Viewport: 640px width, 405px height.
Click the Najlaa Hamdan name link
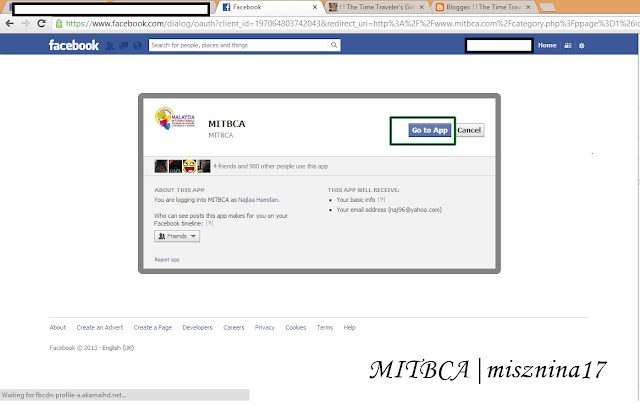258,200
